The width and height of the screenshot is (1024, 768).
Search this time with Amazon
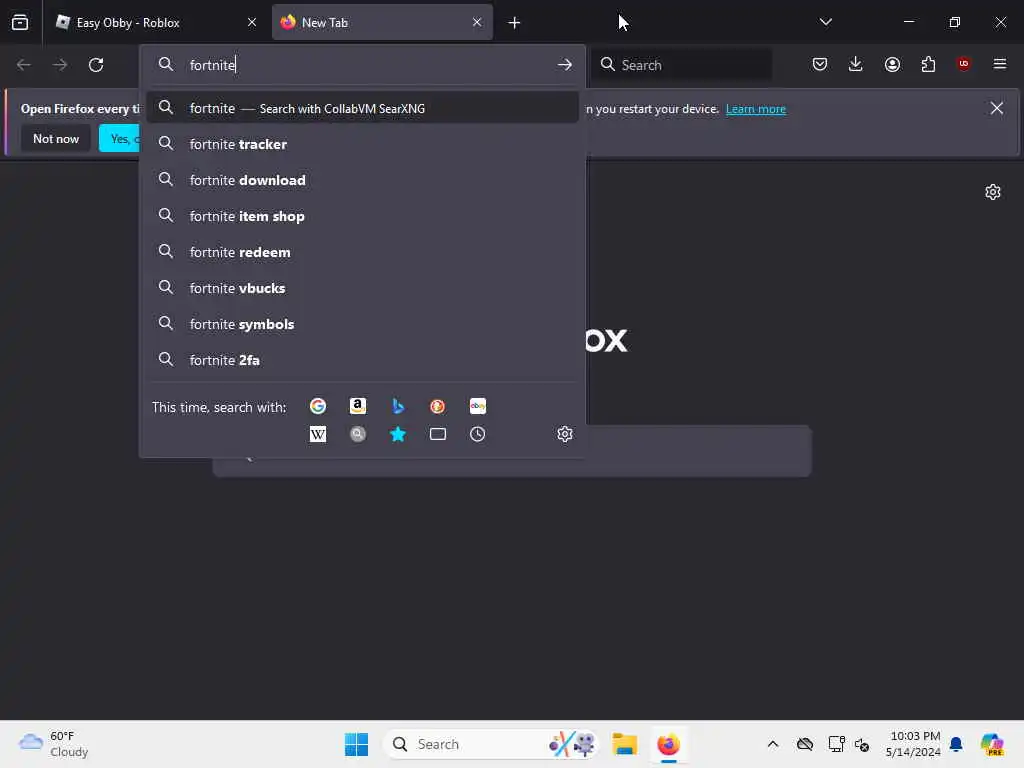[x=357, y=406]
